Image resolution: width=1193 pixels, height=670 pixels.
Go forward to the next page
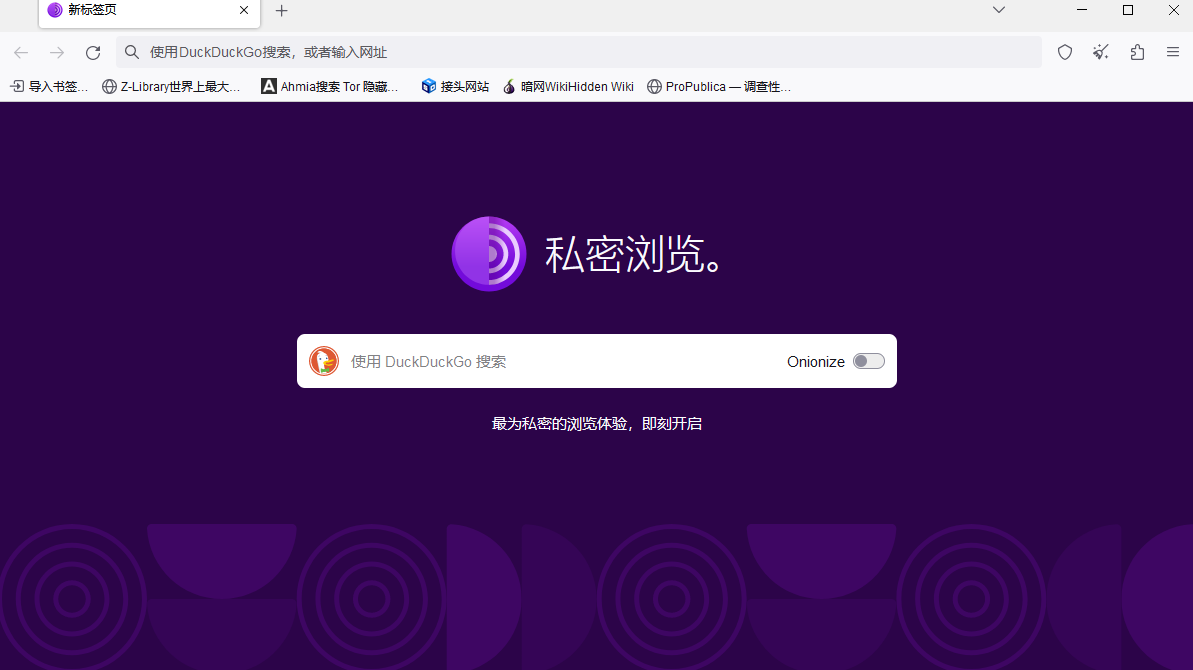[x=57, y=52]
